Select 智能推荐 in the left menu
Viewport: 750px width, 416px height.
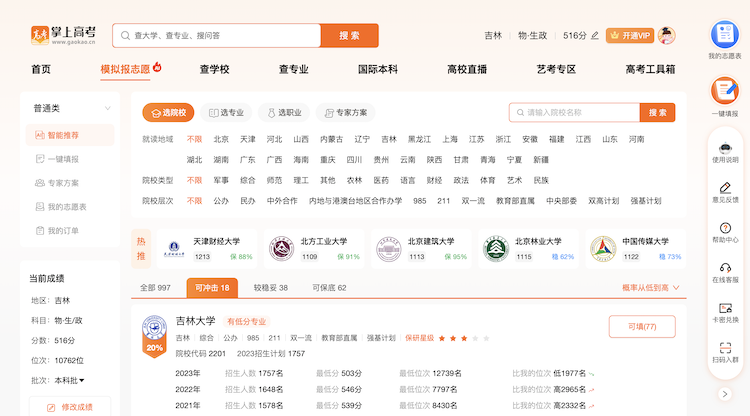coord(70,135)
